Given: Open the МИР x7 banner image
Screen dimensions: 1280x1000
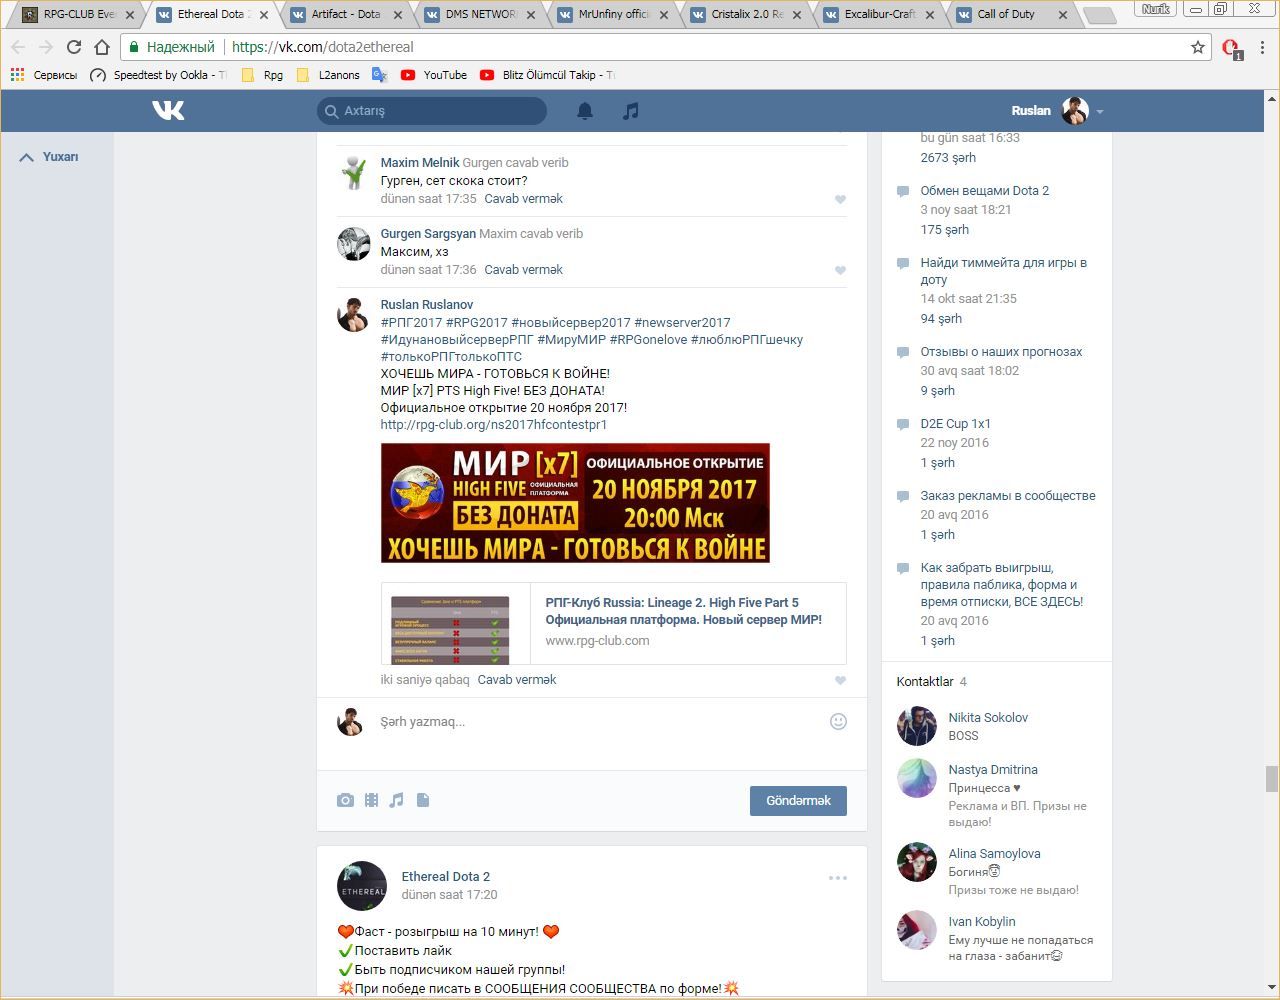Looking at the screenshot, I should point(575,503).
